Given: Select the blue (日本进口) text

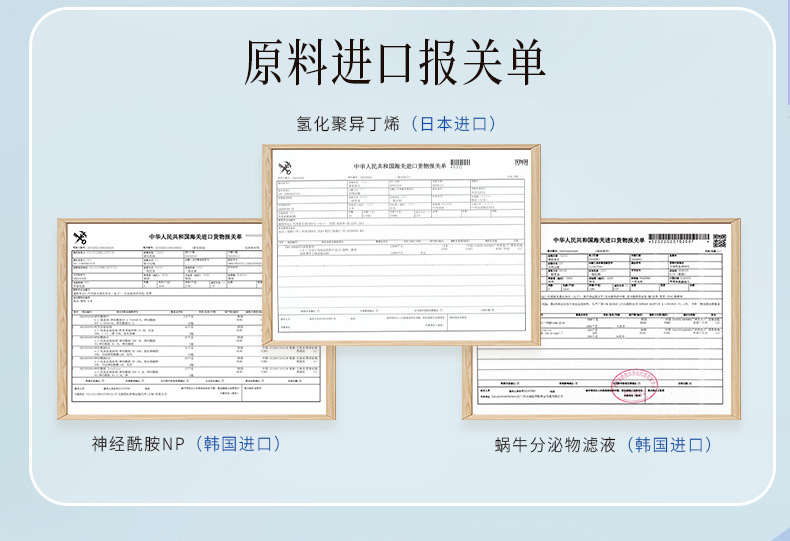Looking at the screenshot, I should pos(453,124).
